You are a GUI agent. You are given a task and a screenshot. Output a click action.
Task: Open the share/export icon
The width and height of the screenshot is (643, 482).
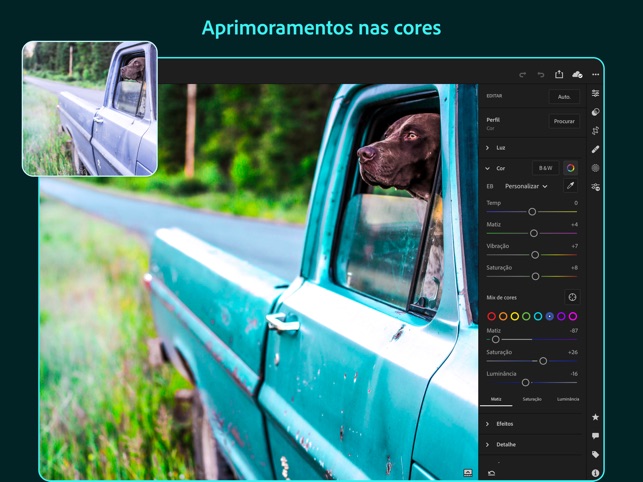click(559, 74)
